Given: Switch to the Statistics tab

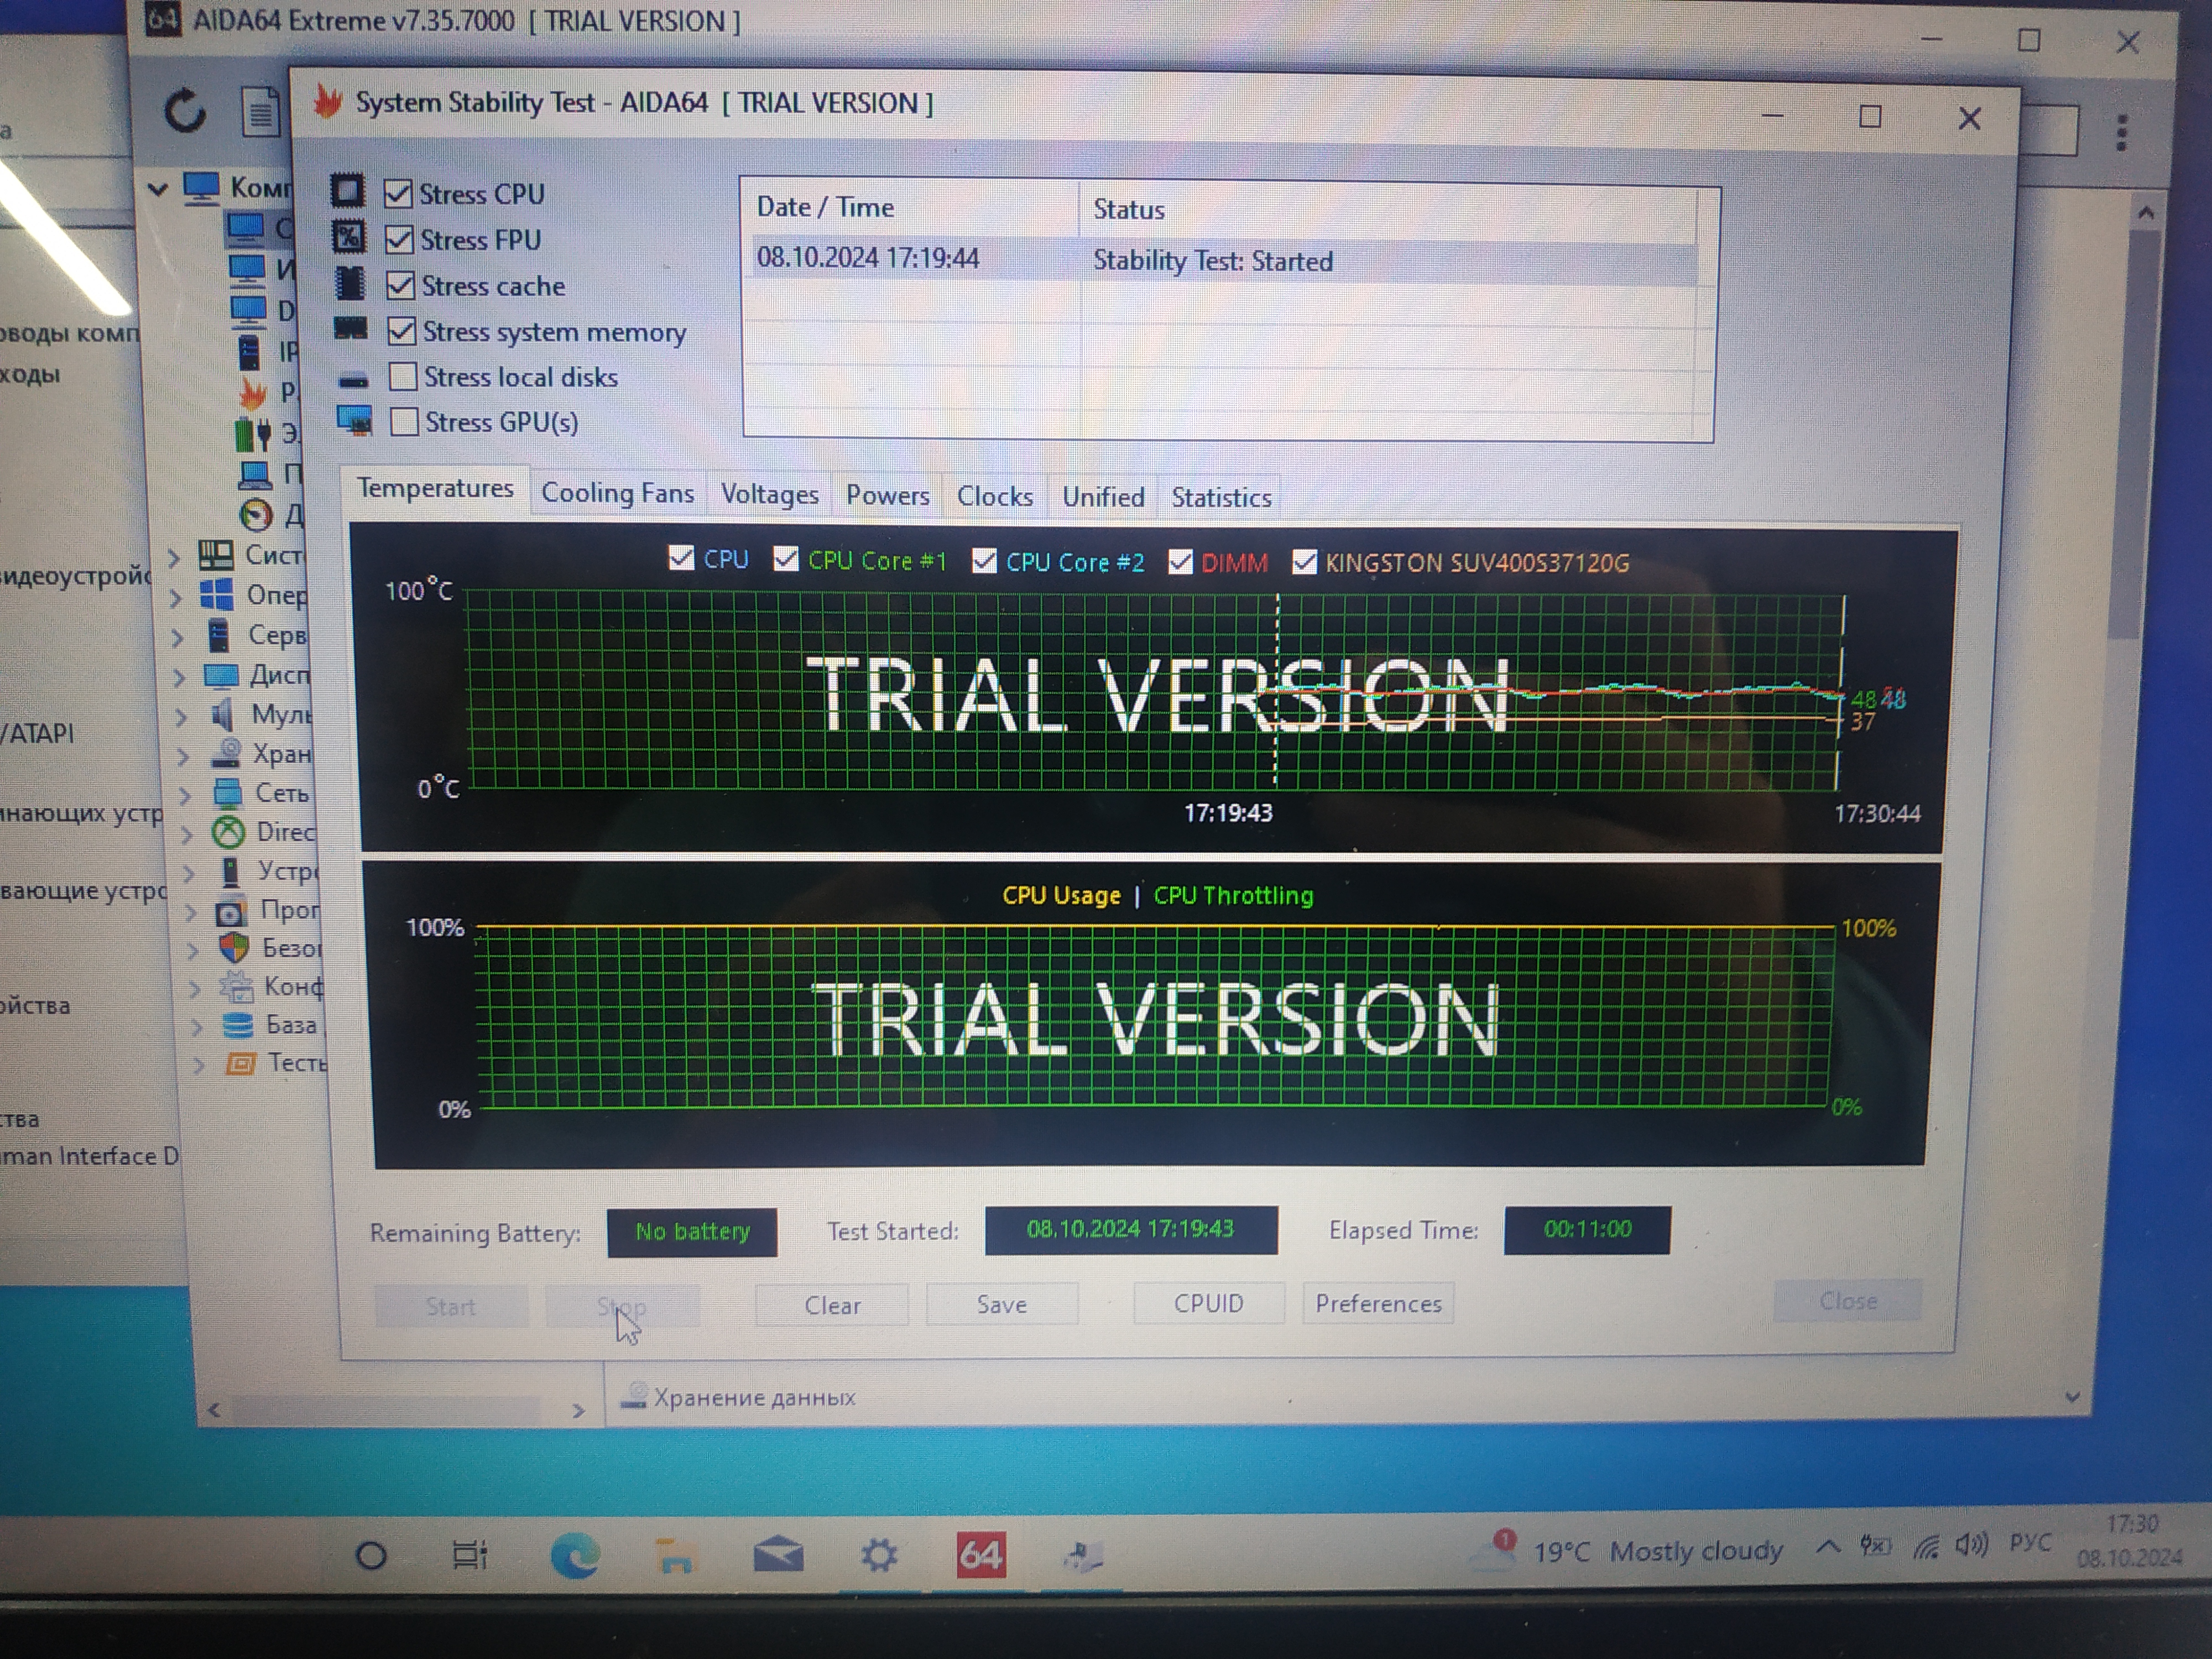Looking at the screenshot, I should (x=1221, y=498).
